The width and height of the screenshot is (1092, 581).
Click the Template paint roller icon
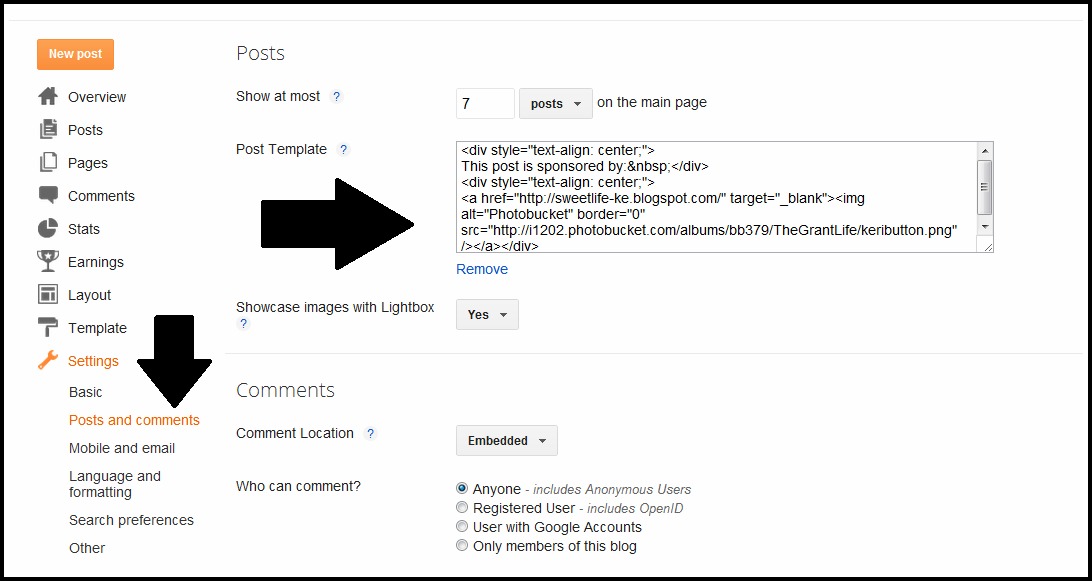click(48, 328)
